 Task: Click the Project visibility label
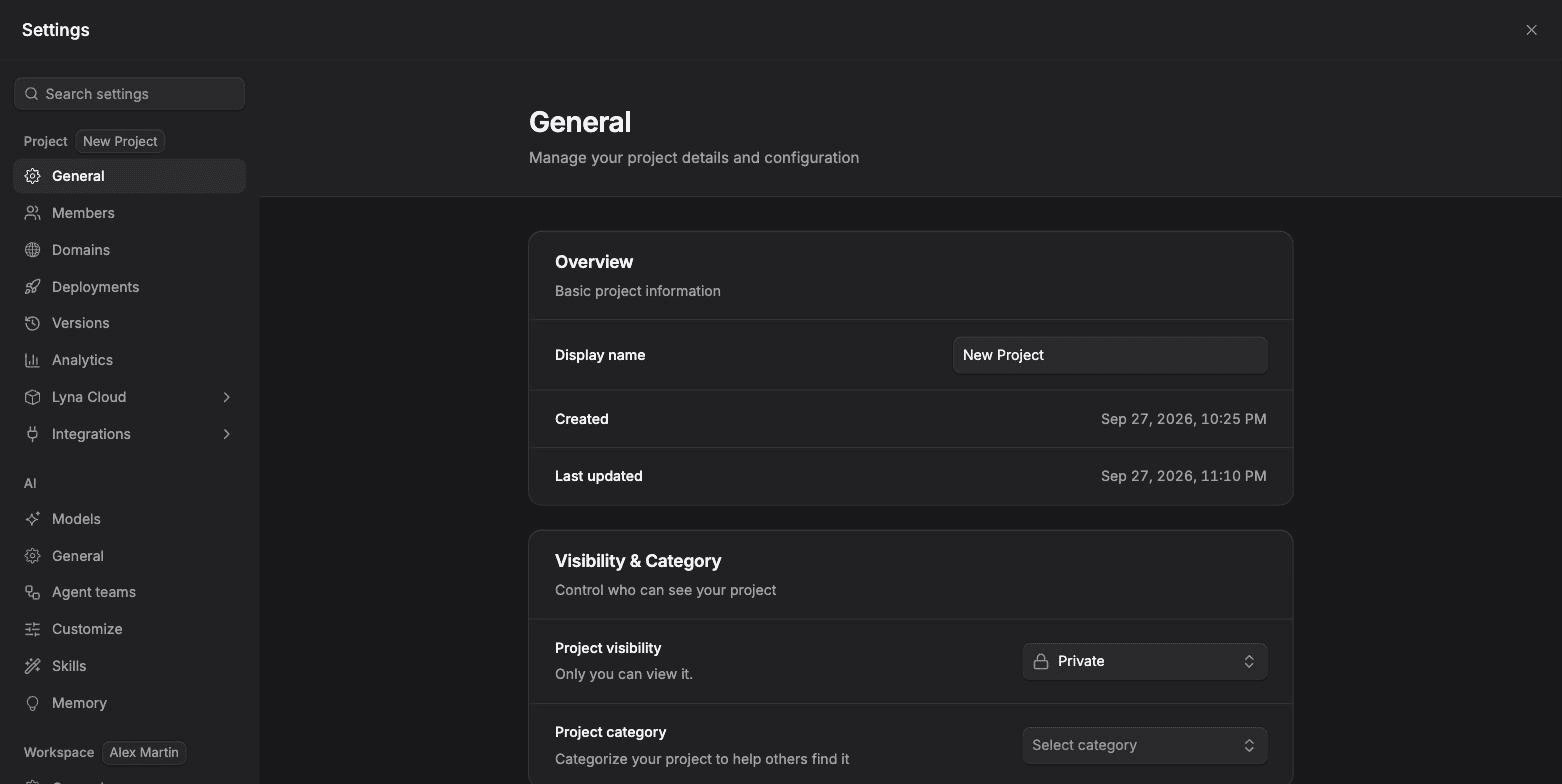(608, 648)
